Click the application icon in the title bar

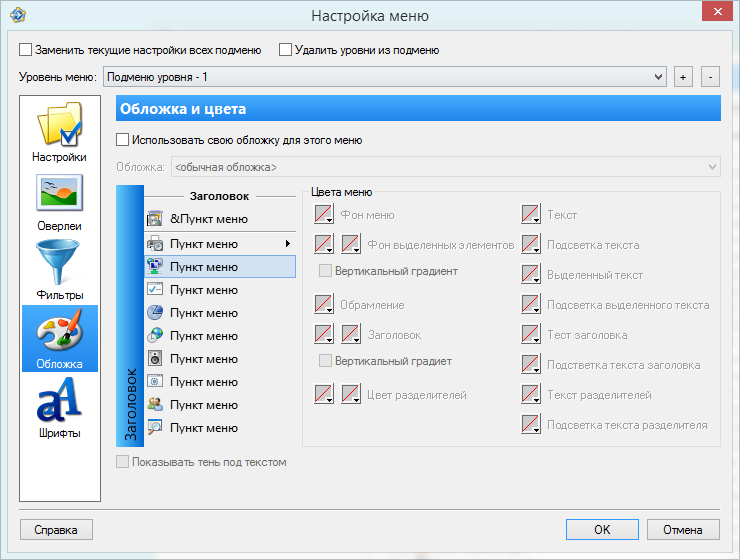click(x=17, y=15)
